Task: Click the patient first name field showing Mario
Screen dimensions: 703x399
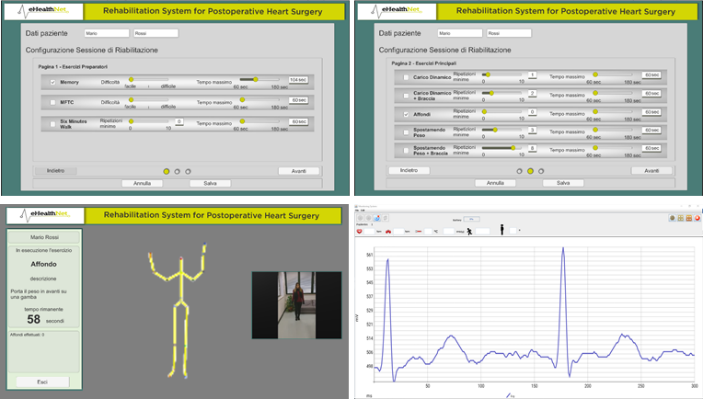Action: tap(107, 33)
